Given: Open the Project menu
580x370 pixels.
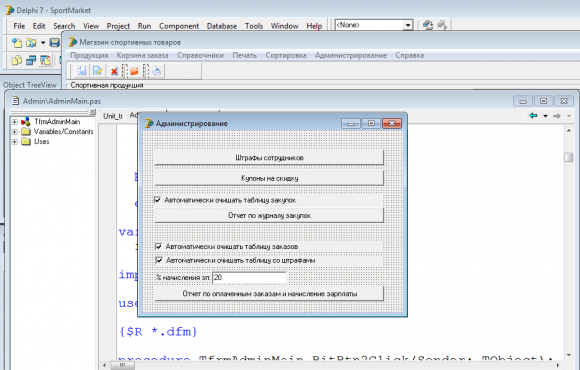Looking at the screenshot, I should 118,26.
